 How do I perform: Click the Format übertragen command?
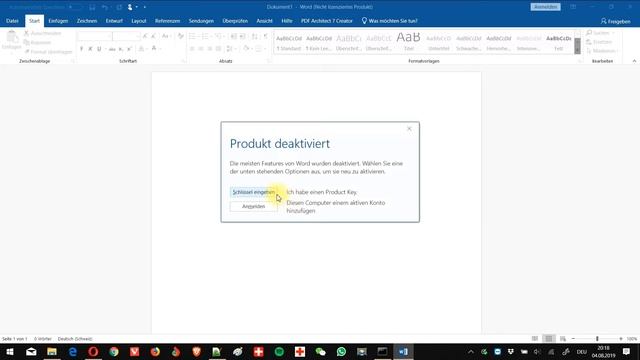click(48, 52)
